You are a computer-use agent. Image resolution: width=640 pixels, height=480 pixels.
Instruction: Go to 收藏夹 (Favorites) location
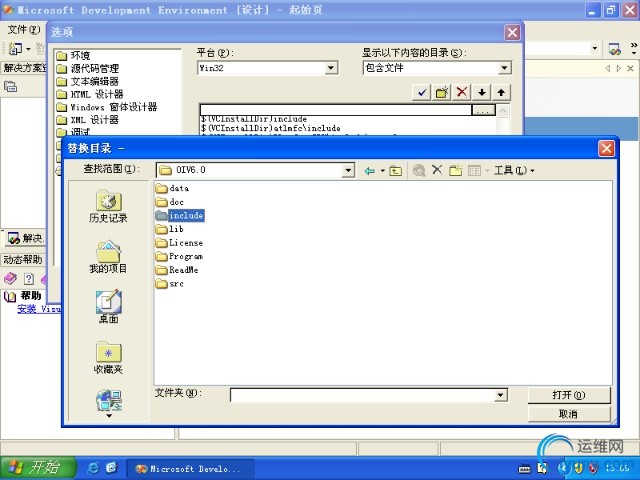(108, 358)
